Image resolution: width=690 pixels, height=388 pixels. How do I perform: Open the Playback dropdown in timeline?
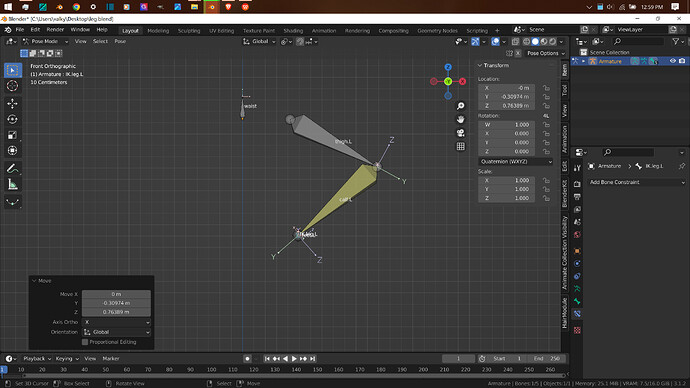[37, 359]
